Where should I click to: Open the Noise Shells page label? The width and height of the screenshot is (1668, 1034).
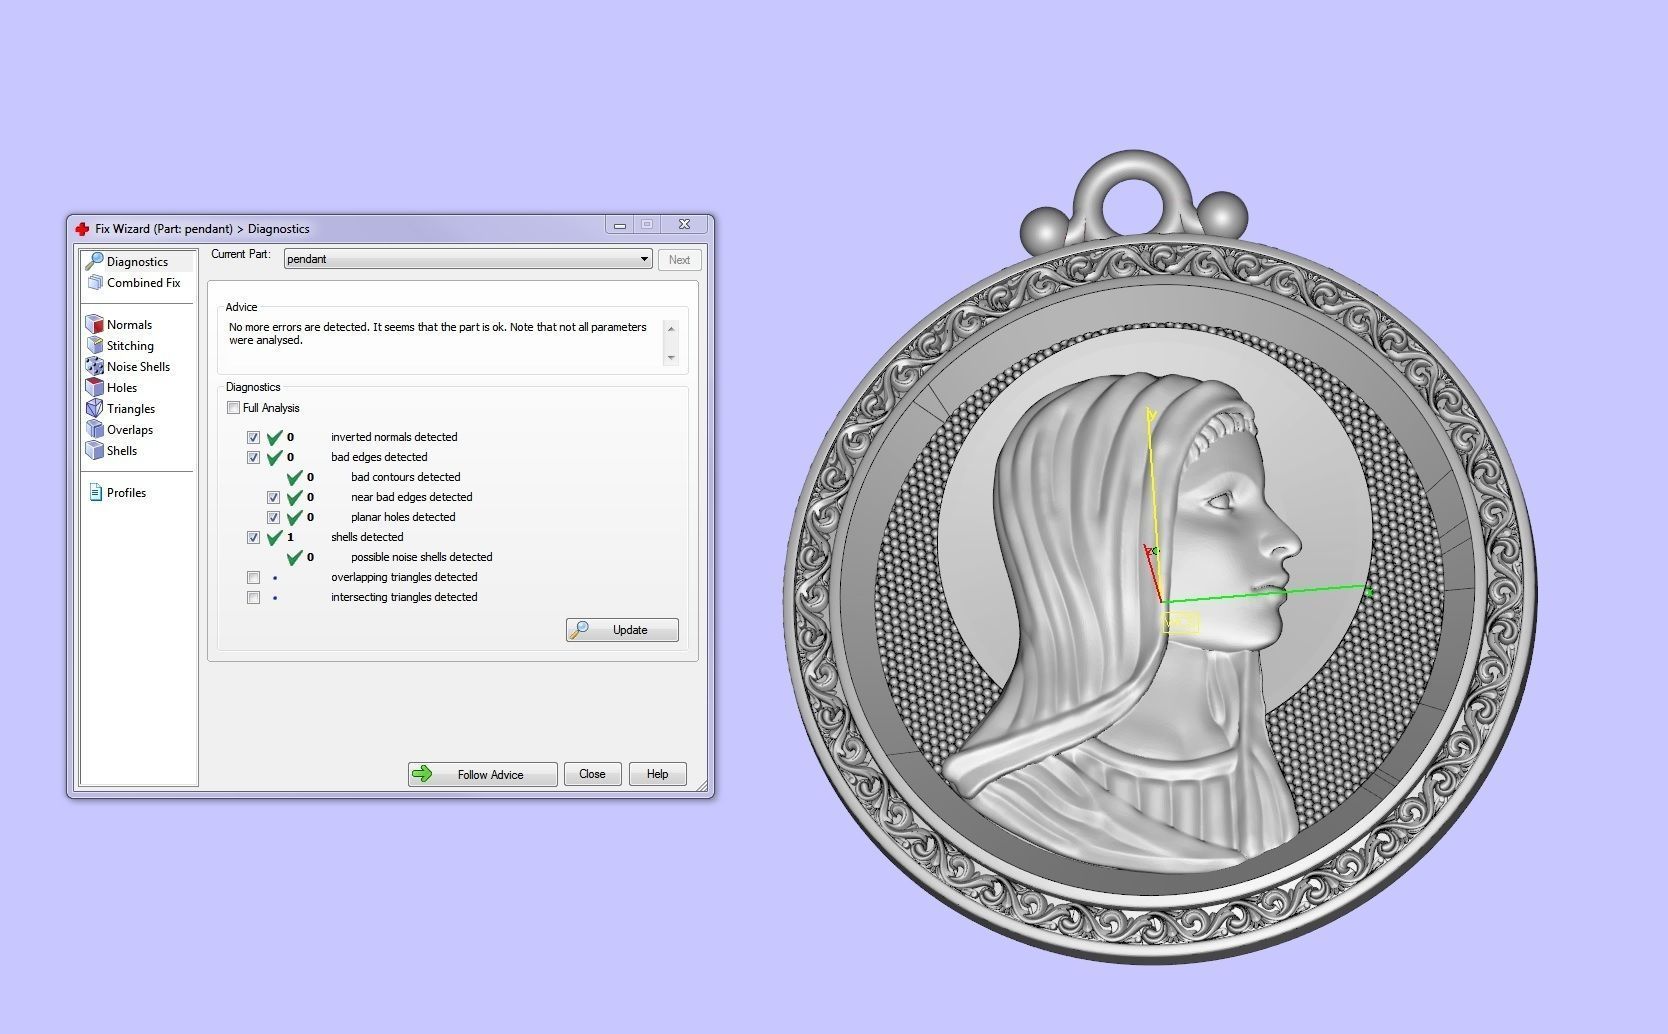click(138, 367)
